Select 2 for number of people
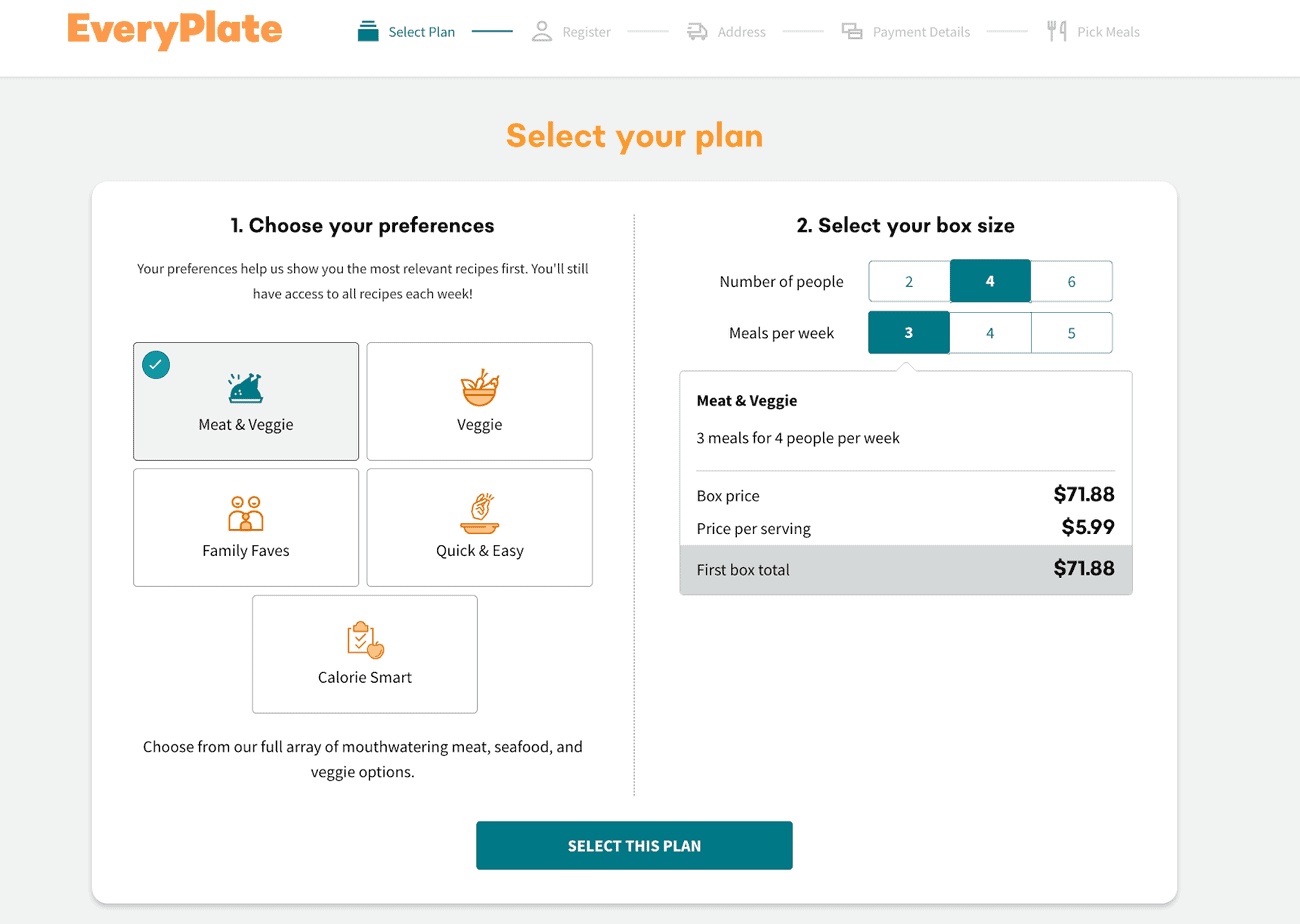 [x=909, y=282]
